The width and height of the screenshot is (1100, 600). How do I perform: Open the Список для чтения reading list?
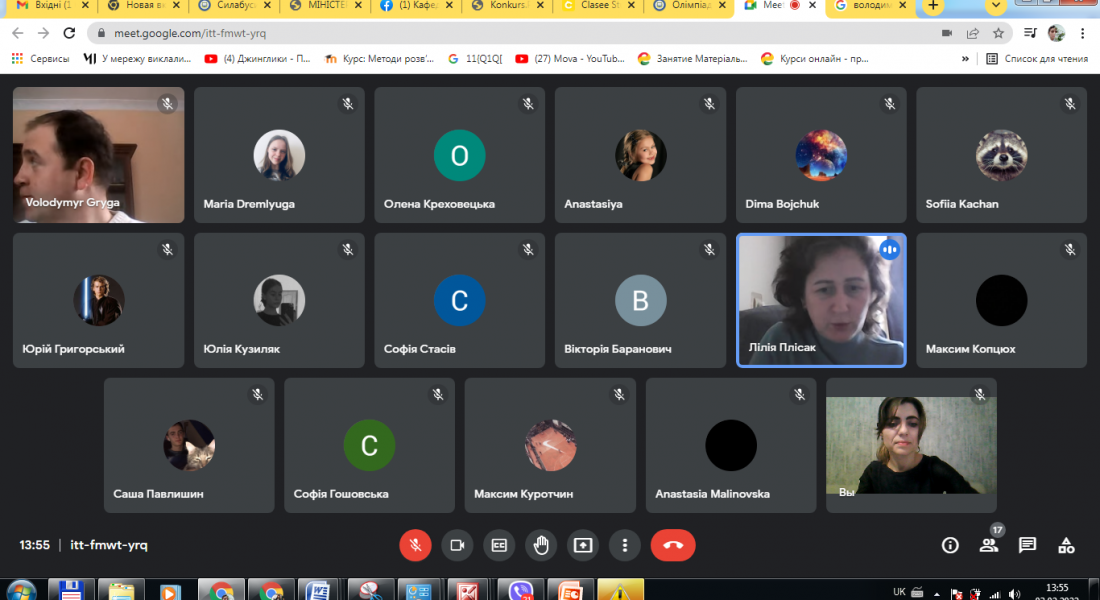1037,59
